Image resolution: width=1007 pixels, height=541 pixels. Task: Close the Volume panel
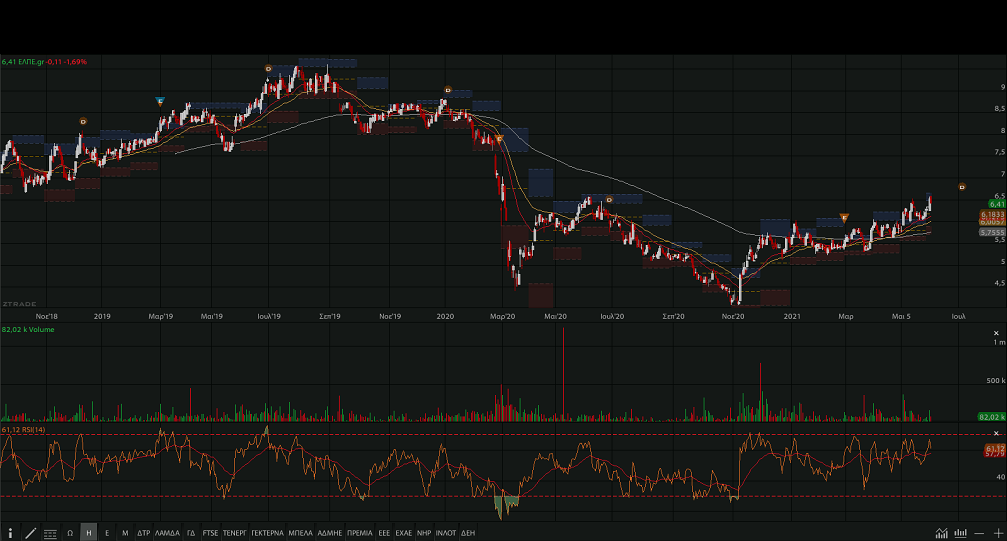[x=996, y=331]
